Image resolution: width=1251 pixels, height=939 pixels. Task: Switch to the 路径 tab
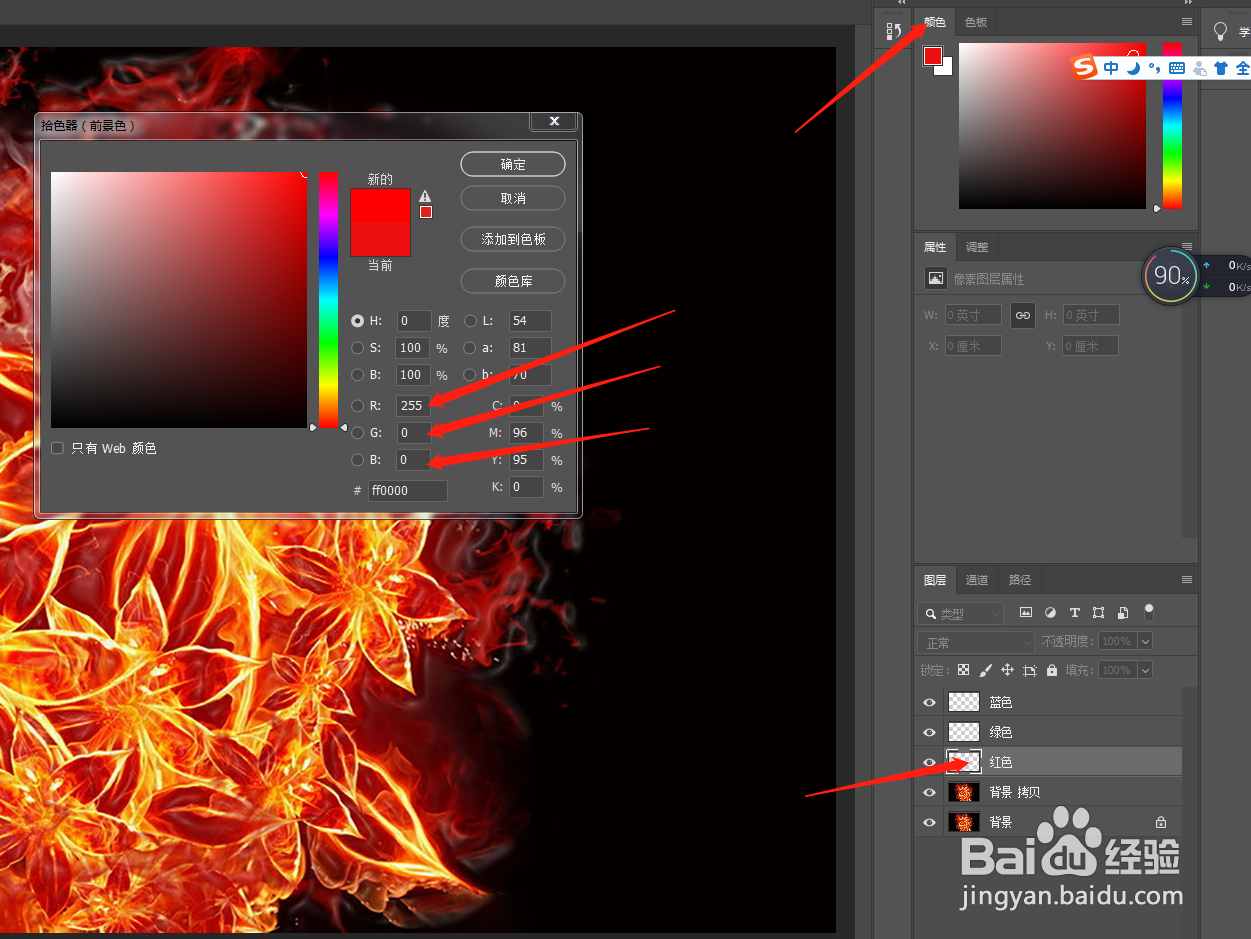(1020, 580)
